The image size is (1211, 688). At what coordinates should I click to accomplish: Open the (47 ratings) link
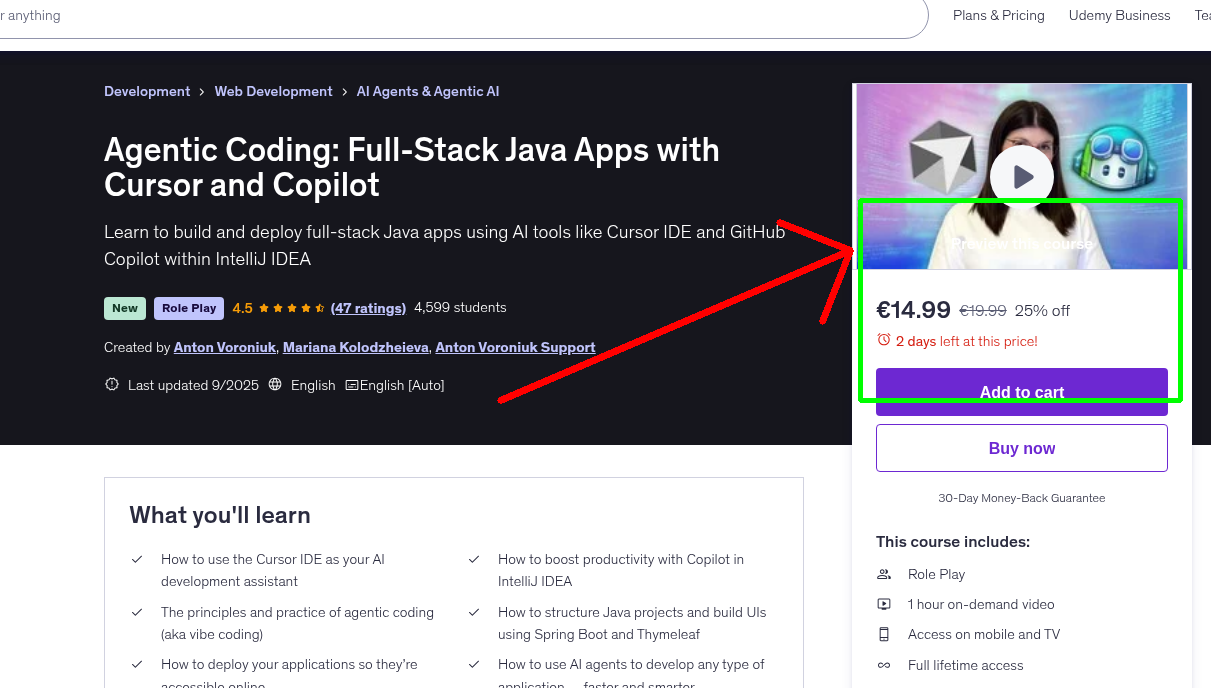tap(368, 308)
